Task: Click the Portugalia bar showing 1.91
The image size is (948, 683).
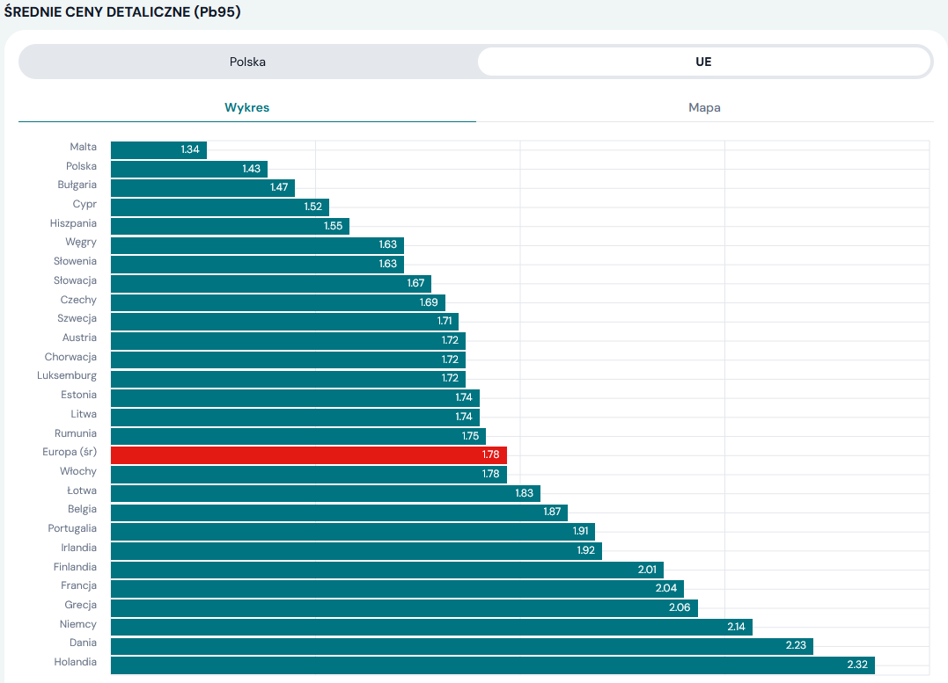Action: (353, 531)
